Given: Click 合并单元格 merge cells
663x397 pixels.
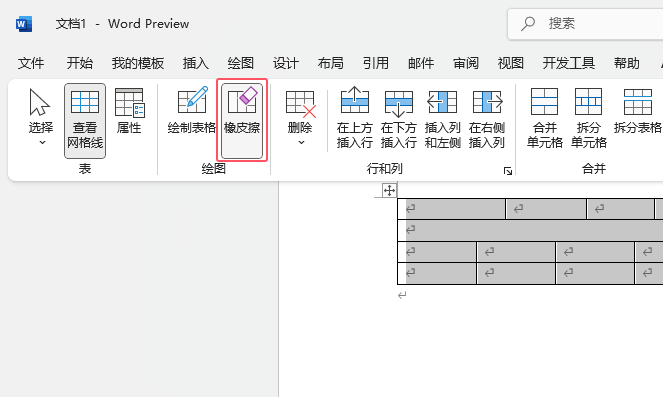Looking at the screenshot, I should 545,117.
